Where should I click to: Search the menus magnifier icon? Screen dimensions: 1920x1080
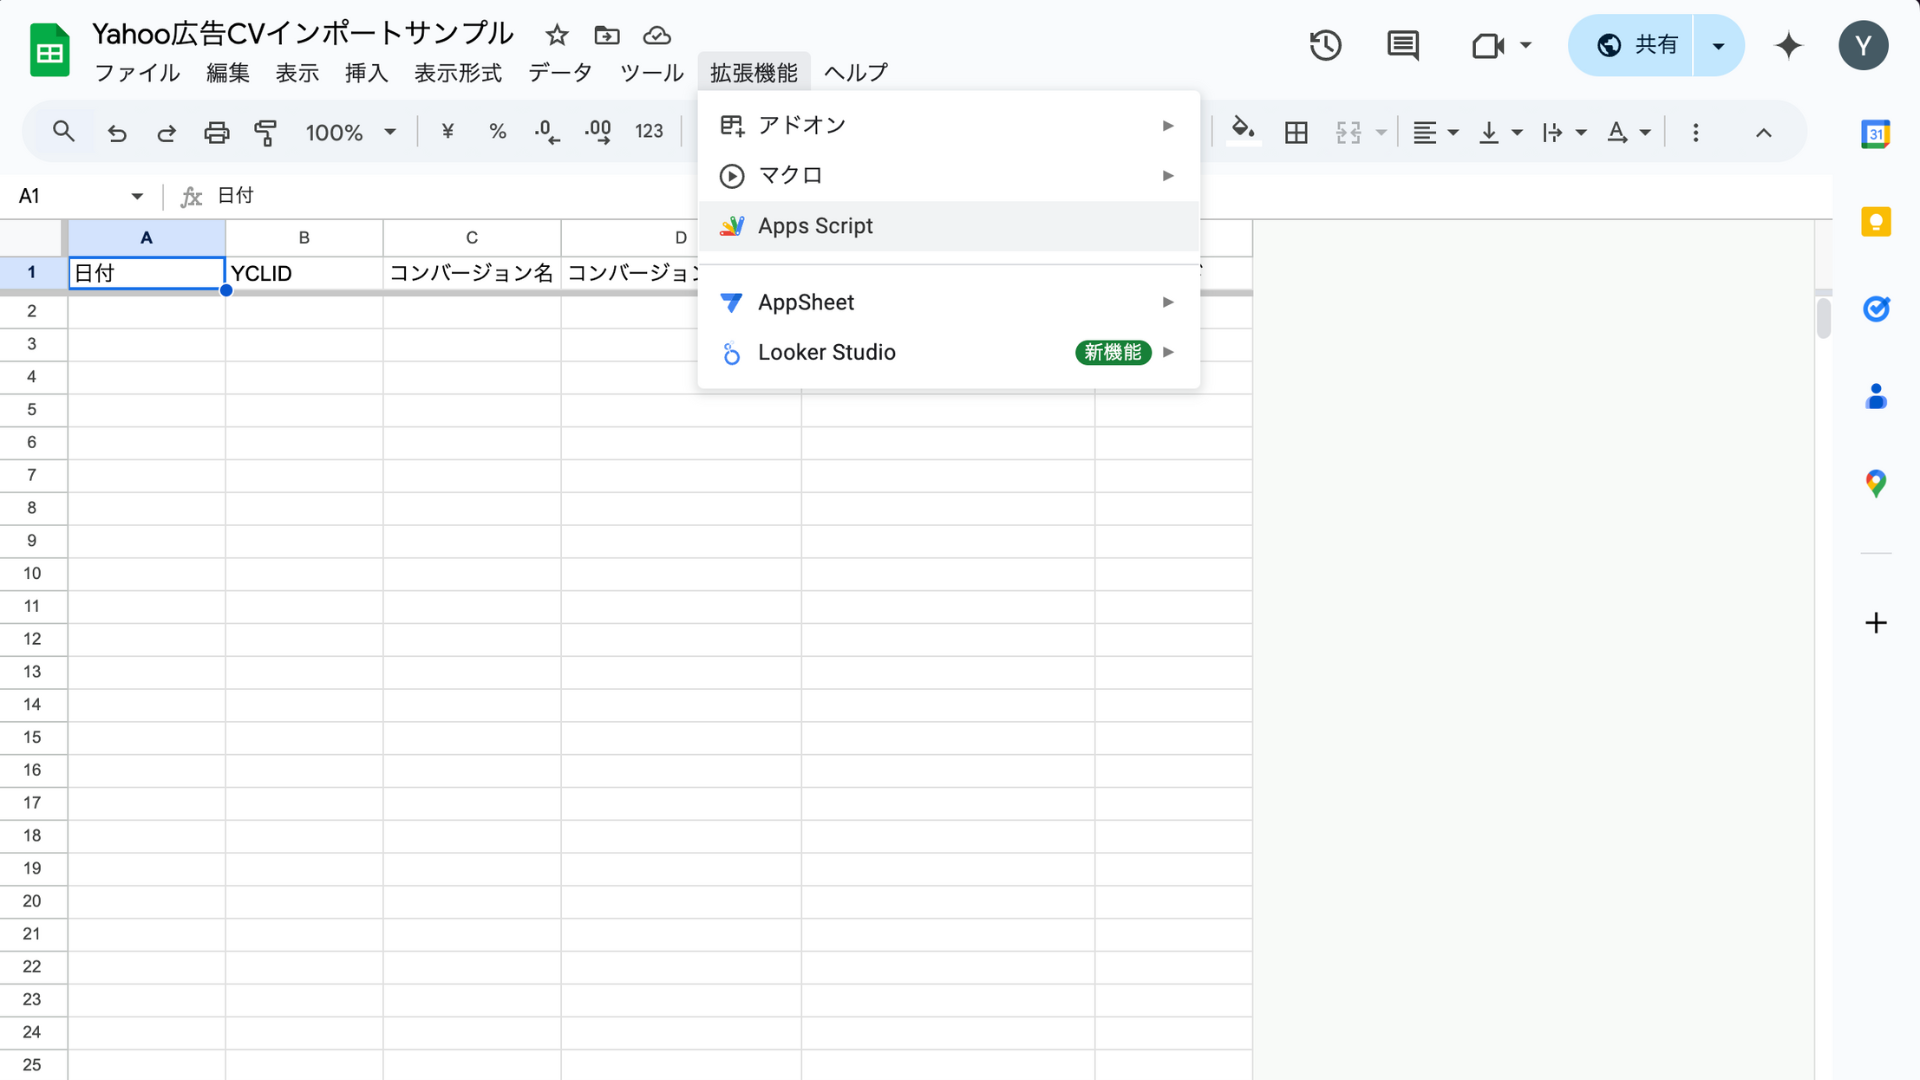pos(63,131)
